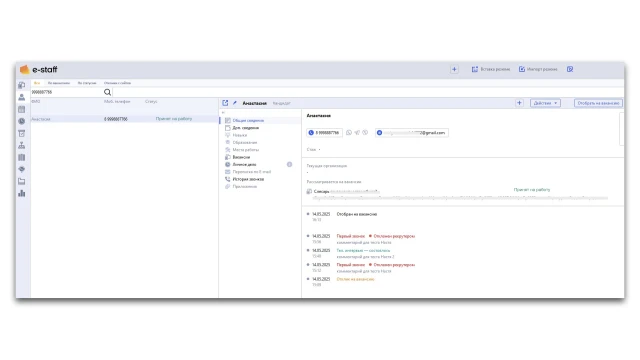Click the Telegram icon next to phone number
This screenshot has height=360, width=640.
(357, 133)
